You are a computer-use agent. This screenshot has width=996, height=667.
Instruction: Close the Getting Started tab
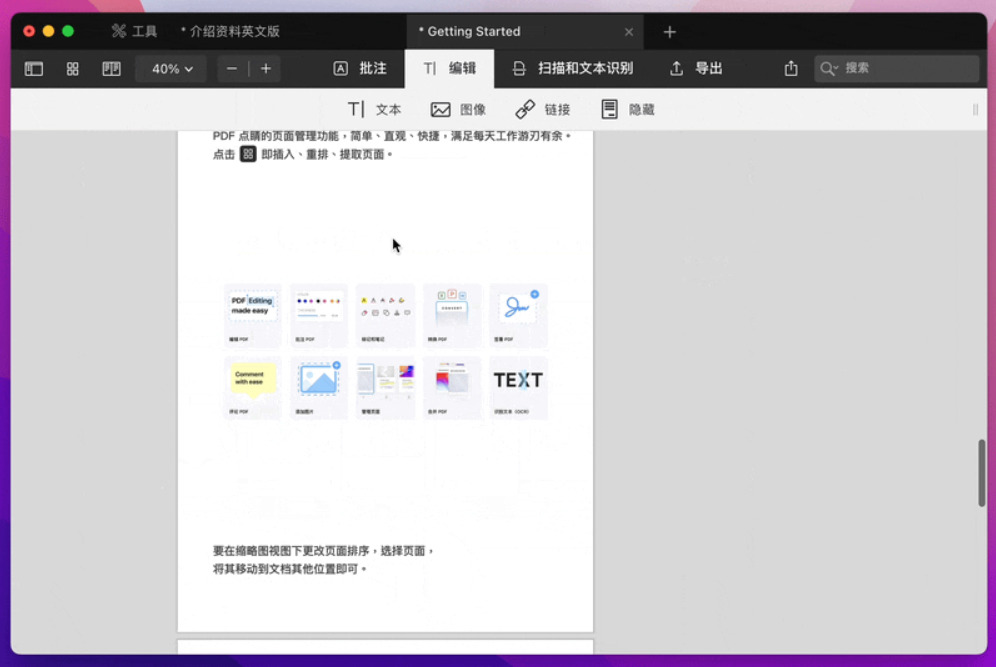coord(629,32)
